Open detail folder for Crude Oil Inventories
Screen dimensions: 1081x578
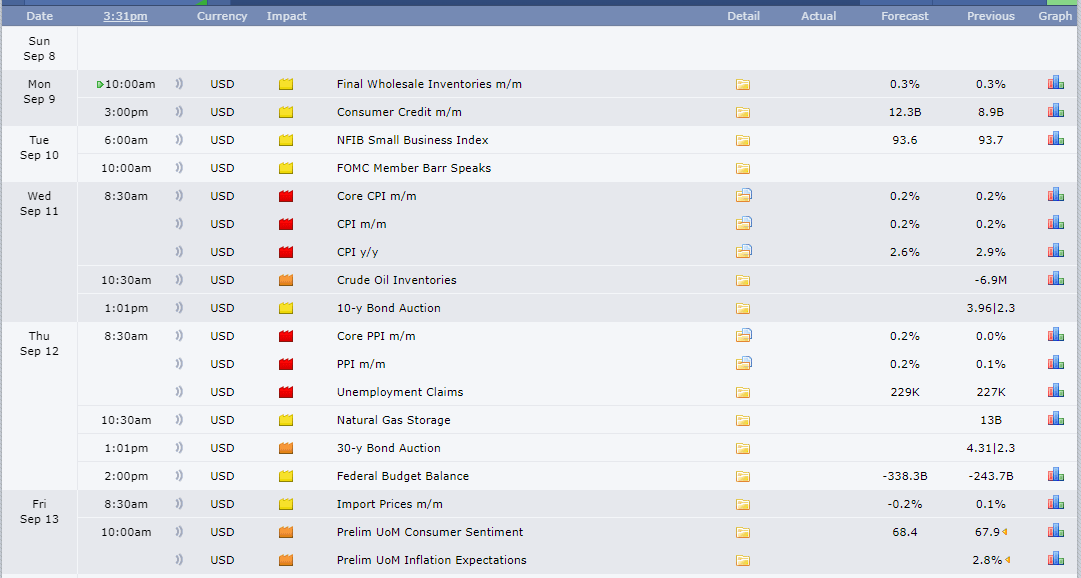click(x=742, y=281)
